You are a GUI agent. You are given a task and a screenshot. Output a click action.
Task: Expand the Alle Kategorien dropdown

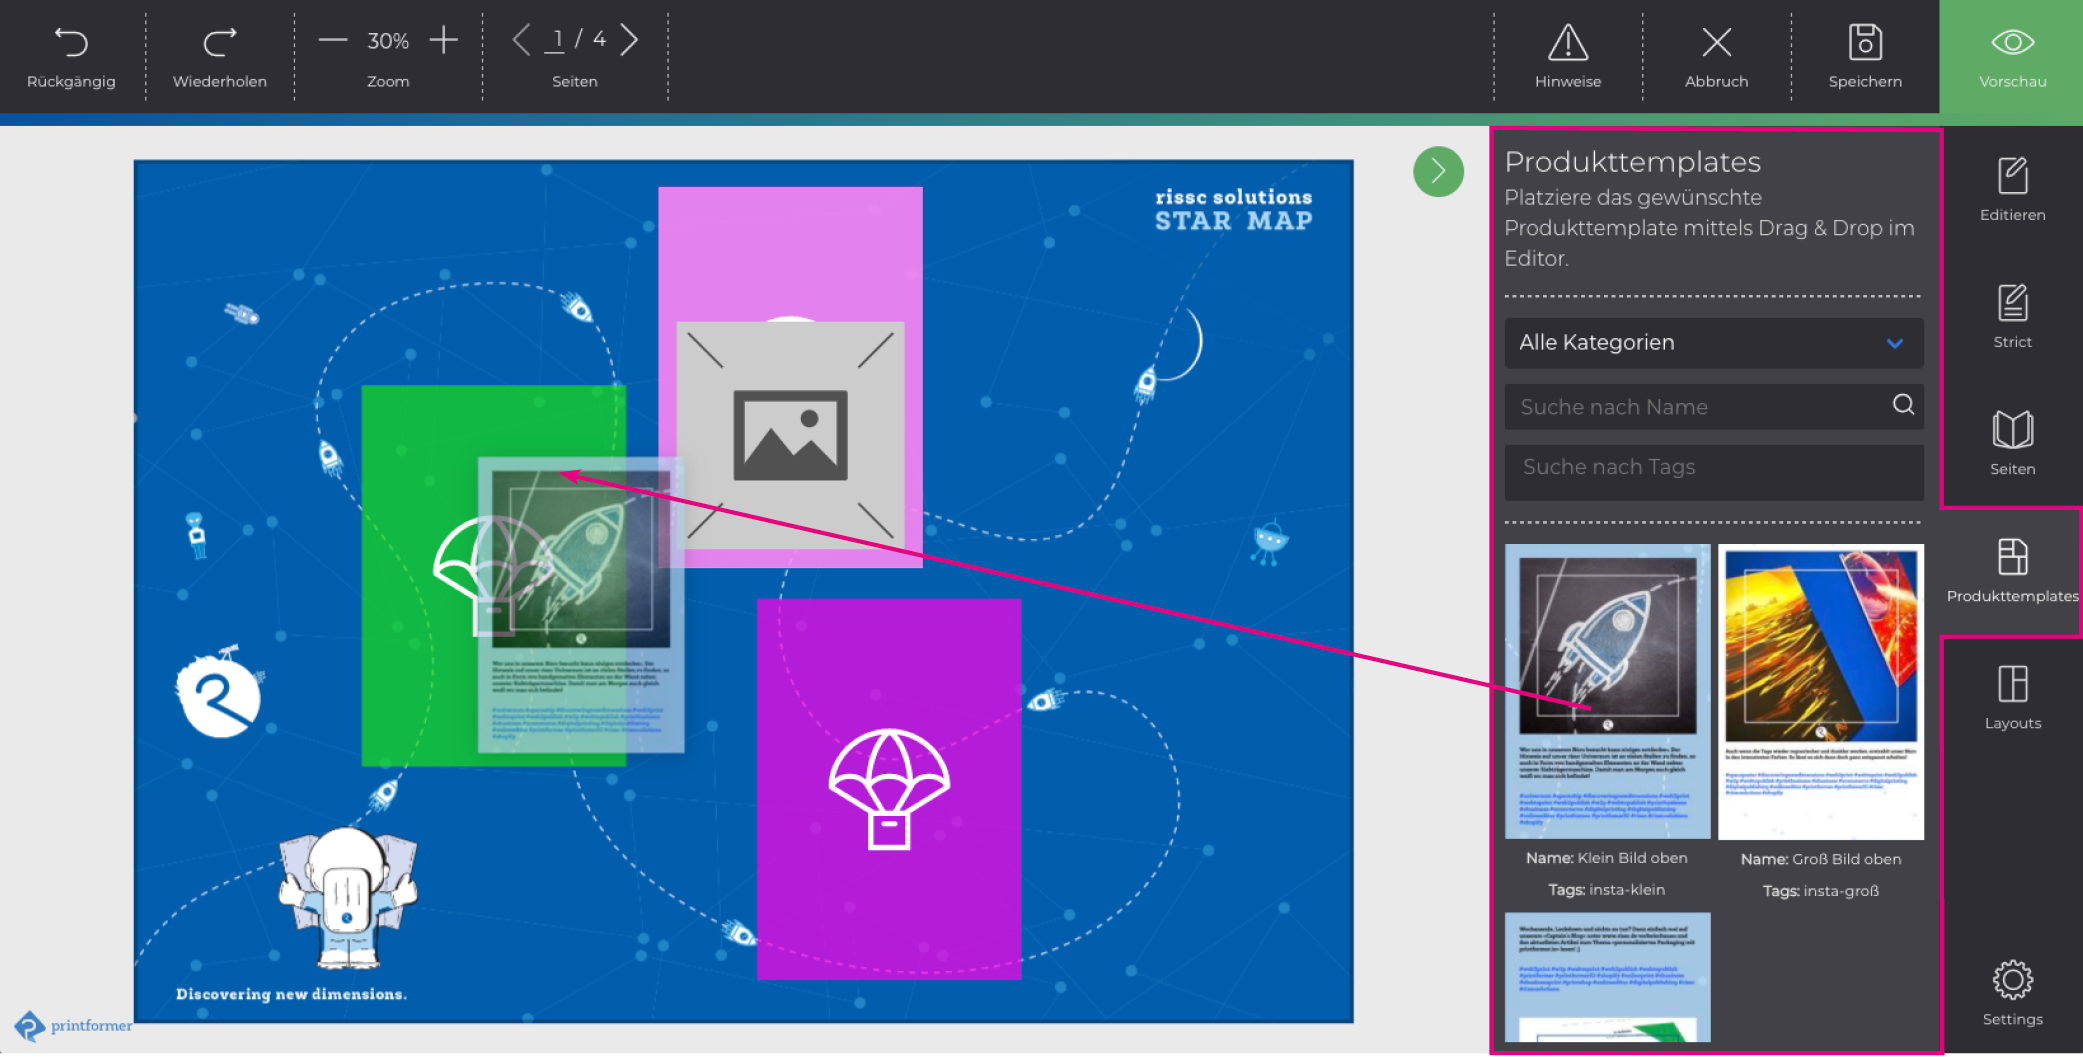[x=1713, y=343]
